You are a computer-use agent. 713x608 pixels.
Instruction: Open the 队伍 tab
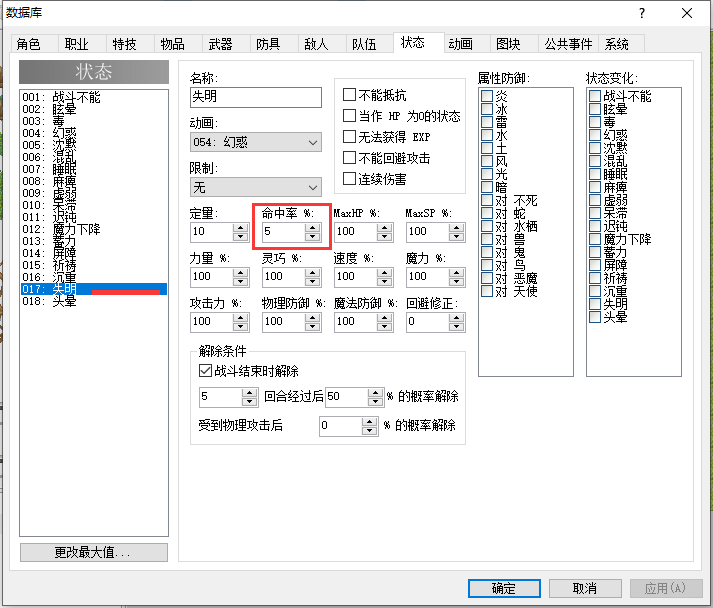pyautogui.click(x=365, y=44)
